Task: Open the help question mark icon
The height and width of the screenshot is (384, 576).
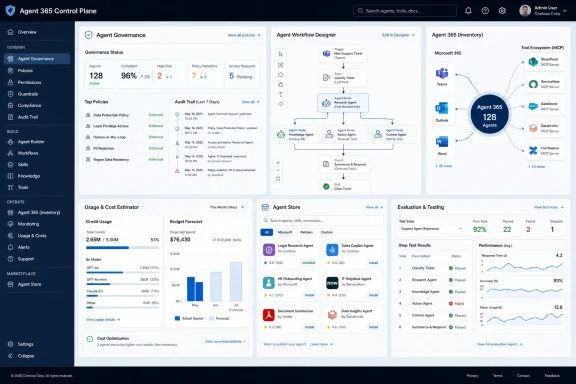Action: click(485, 11)
